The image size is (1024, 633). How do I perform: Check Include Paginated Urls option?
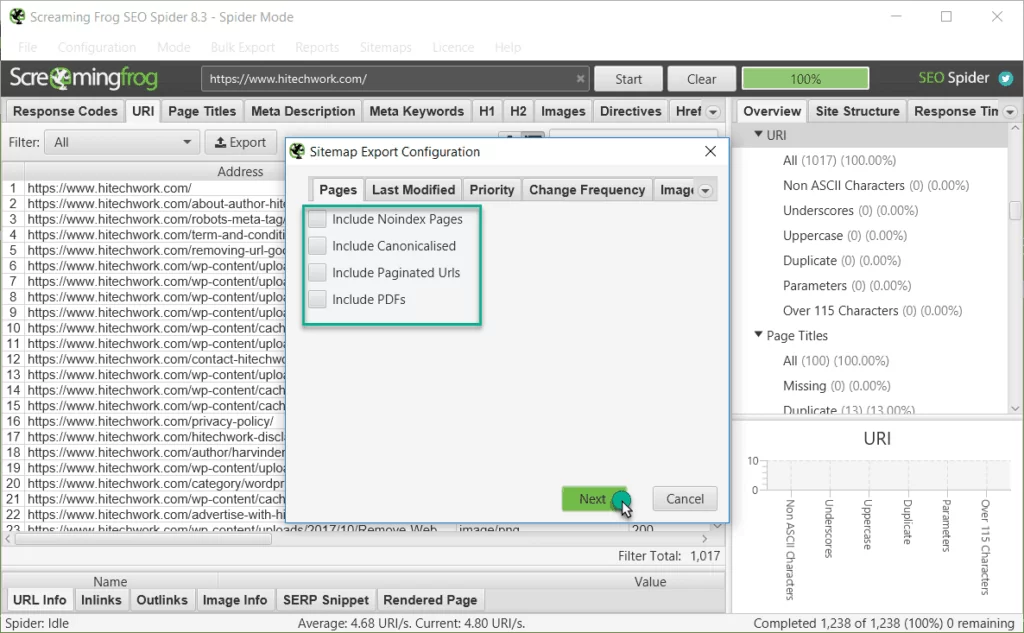(317, 272)
